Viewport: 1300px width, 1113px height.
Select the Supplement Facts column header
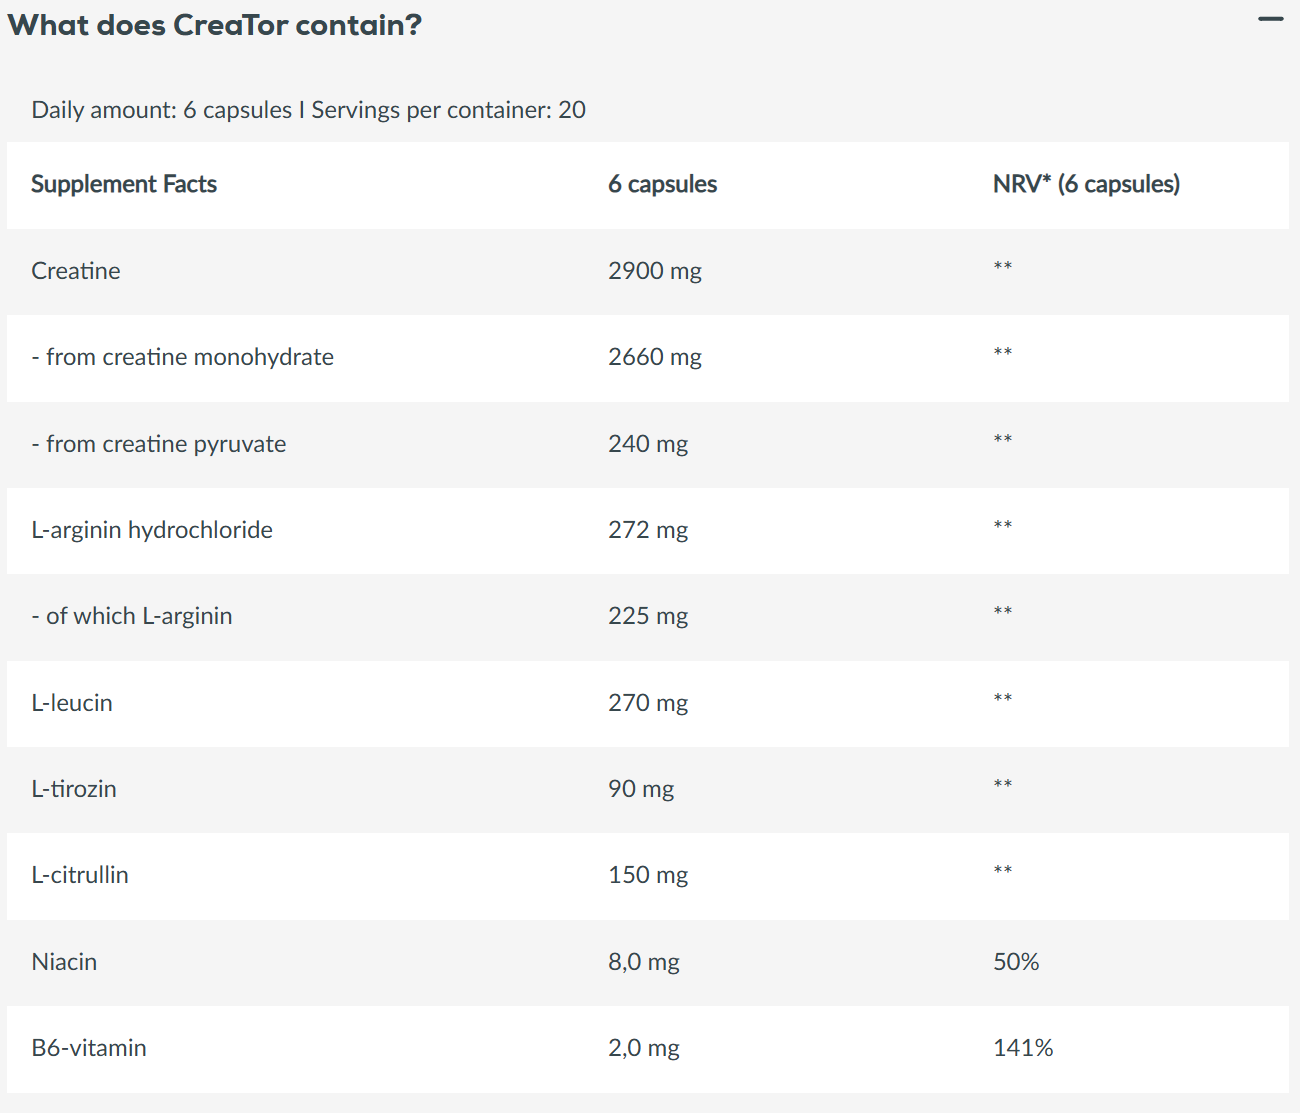(x=124, y=184)
